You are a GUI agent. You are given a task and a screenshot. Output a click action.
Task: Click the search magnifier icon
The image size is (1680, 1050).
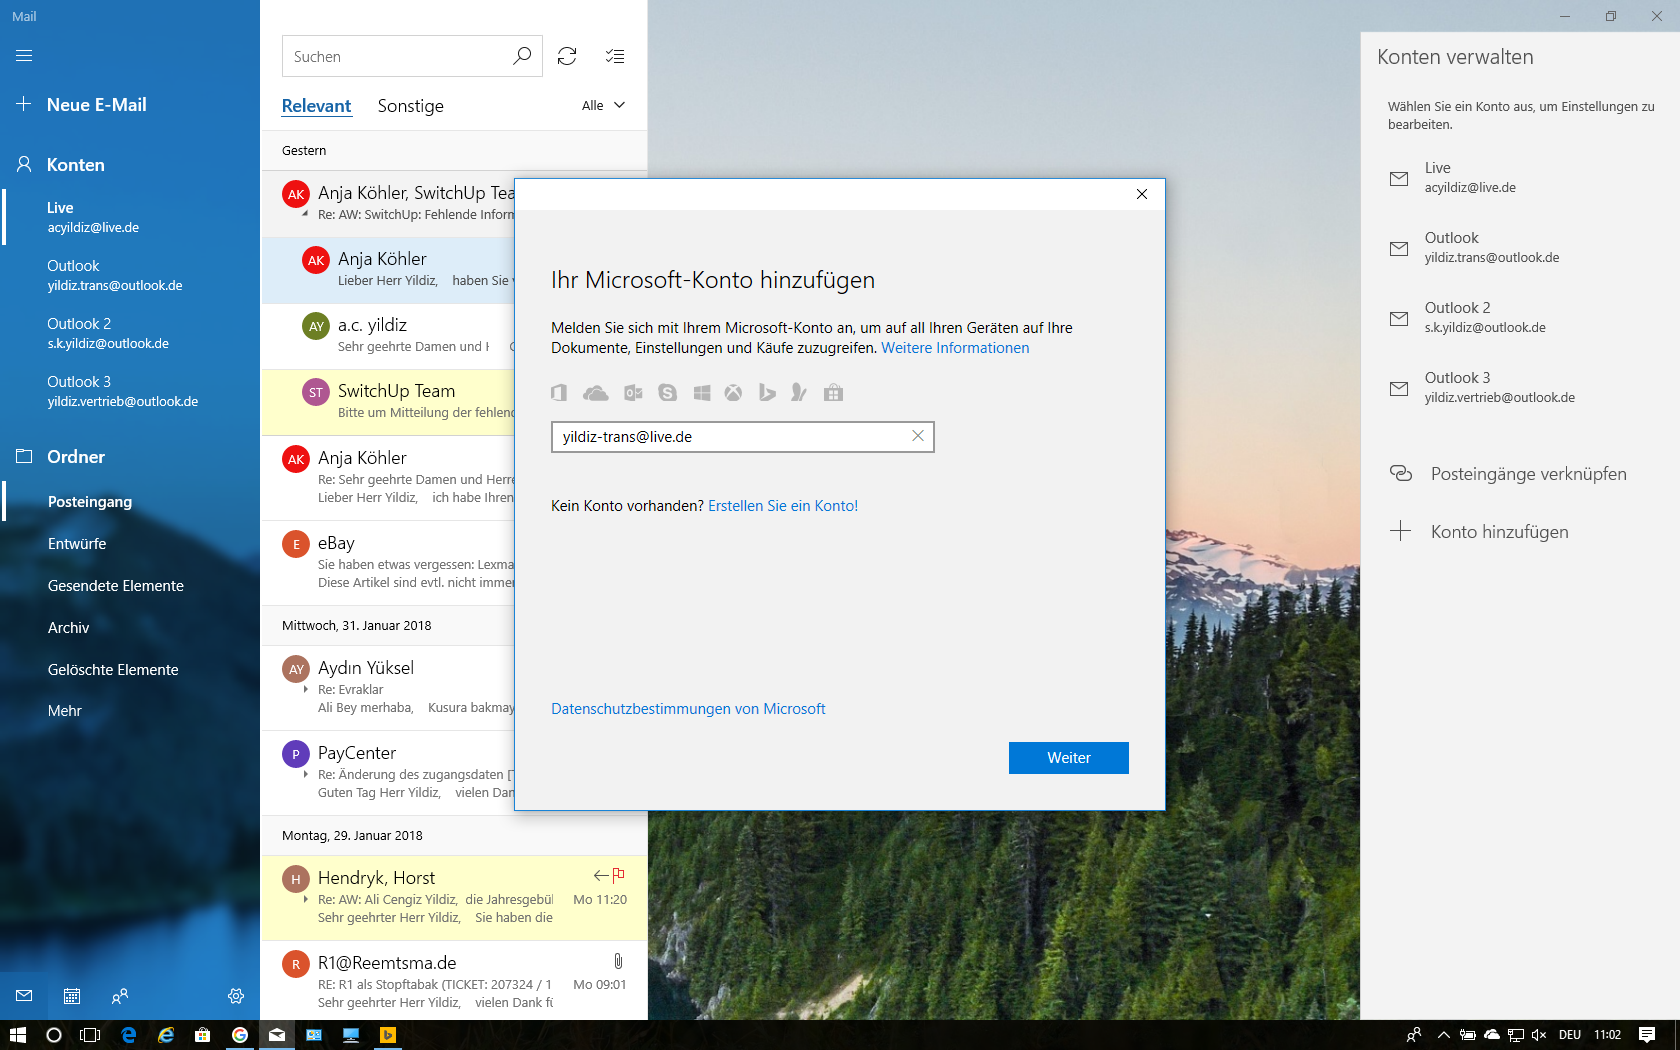pos(521,56)
